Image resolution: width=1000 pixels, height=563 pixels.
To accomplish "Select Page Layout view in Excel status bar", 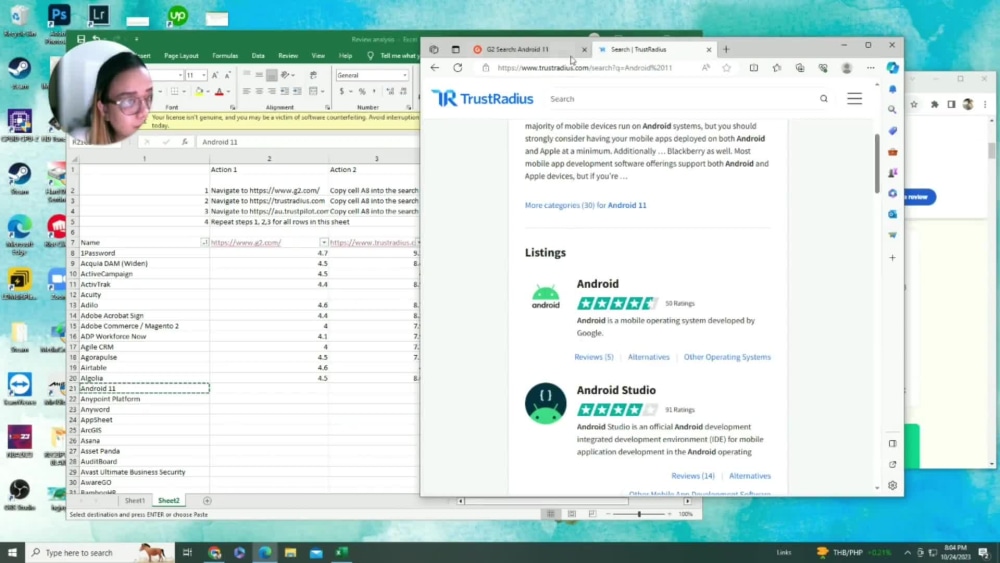I will [571, 514].
